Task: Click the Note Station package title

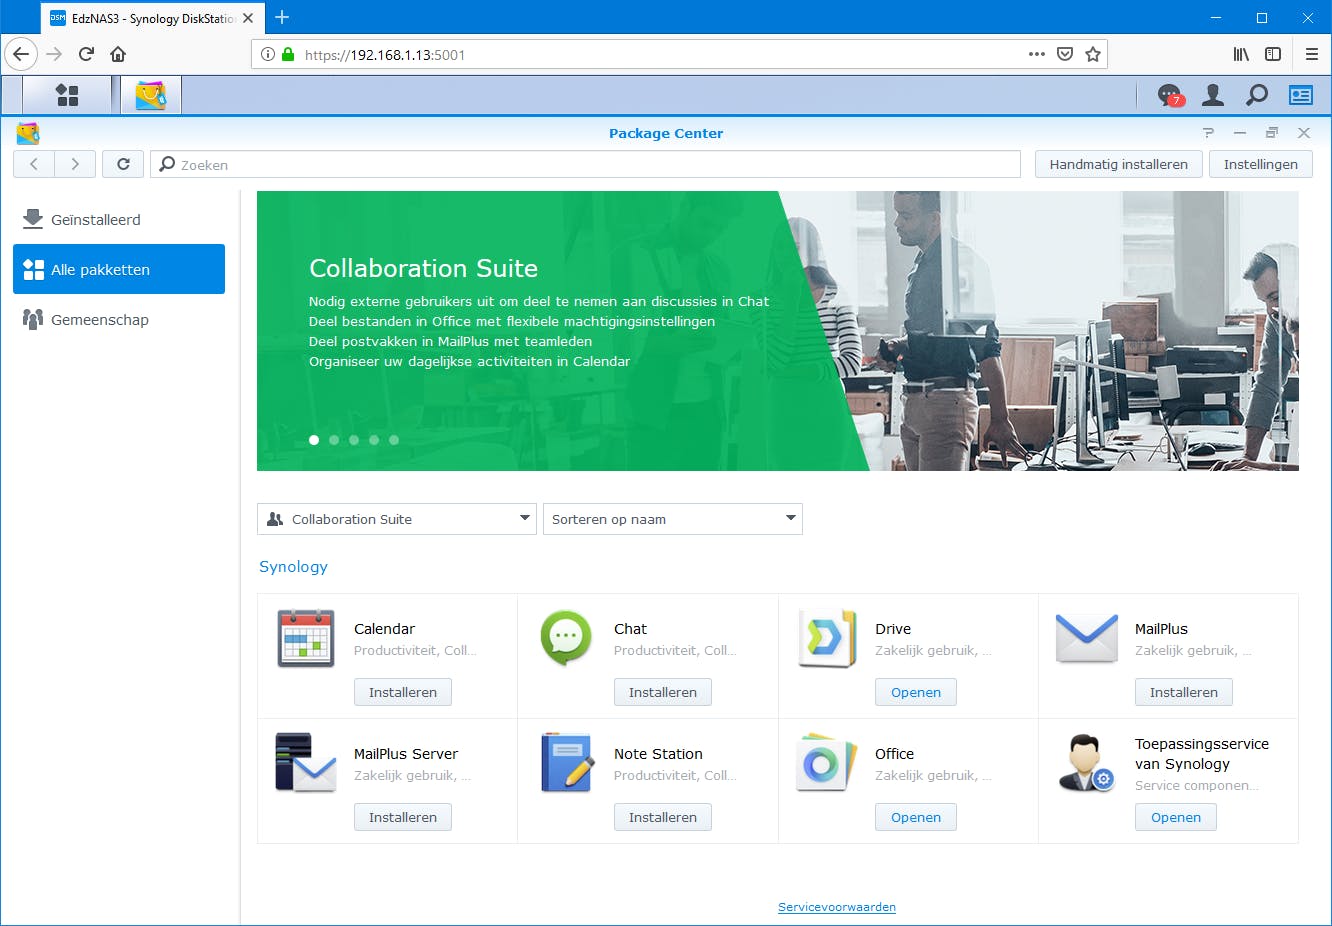Action: tap(658, 754)
